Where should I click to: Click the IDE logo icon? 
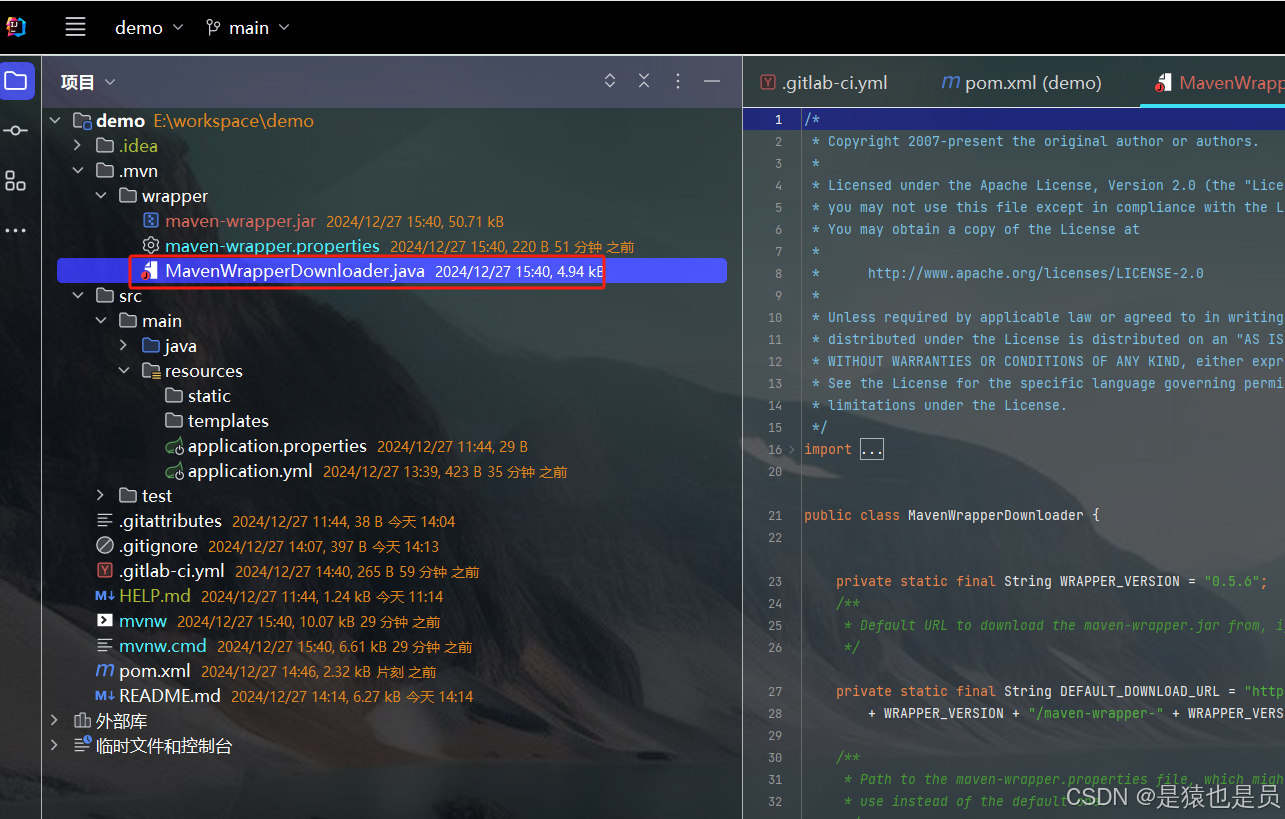tap(17, 27)
